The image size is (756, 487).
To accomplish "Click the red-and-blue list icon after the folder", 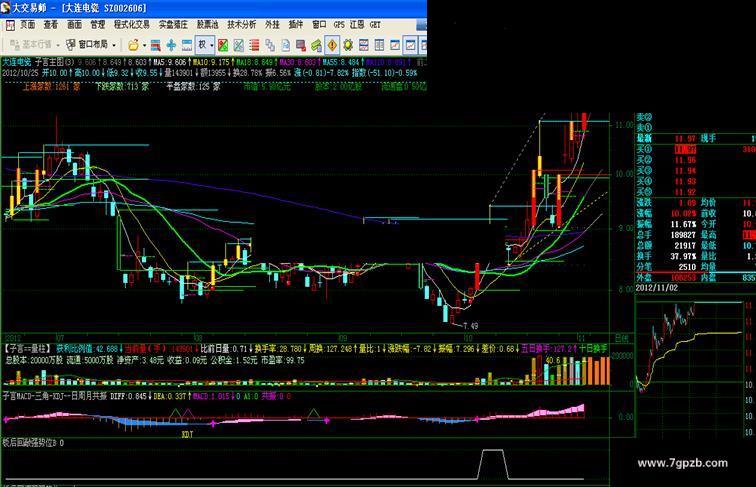I will [155, 45].
